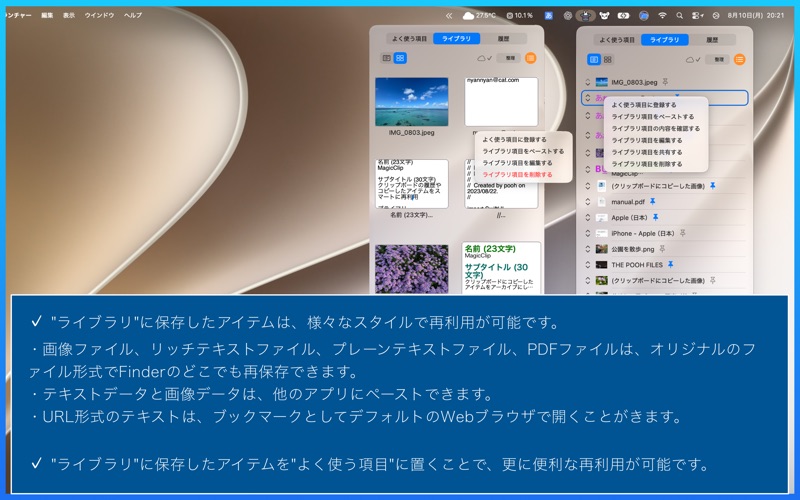Viewport: 800px width, 500px height.
Task: Choose ライブラリ項目を削除する in the left context menu
Action: click(x=517, y=174)
